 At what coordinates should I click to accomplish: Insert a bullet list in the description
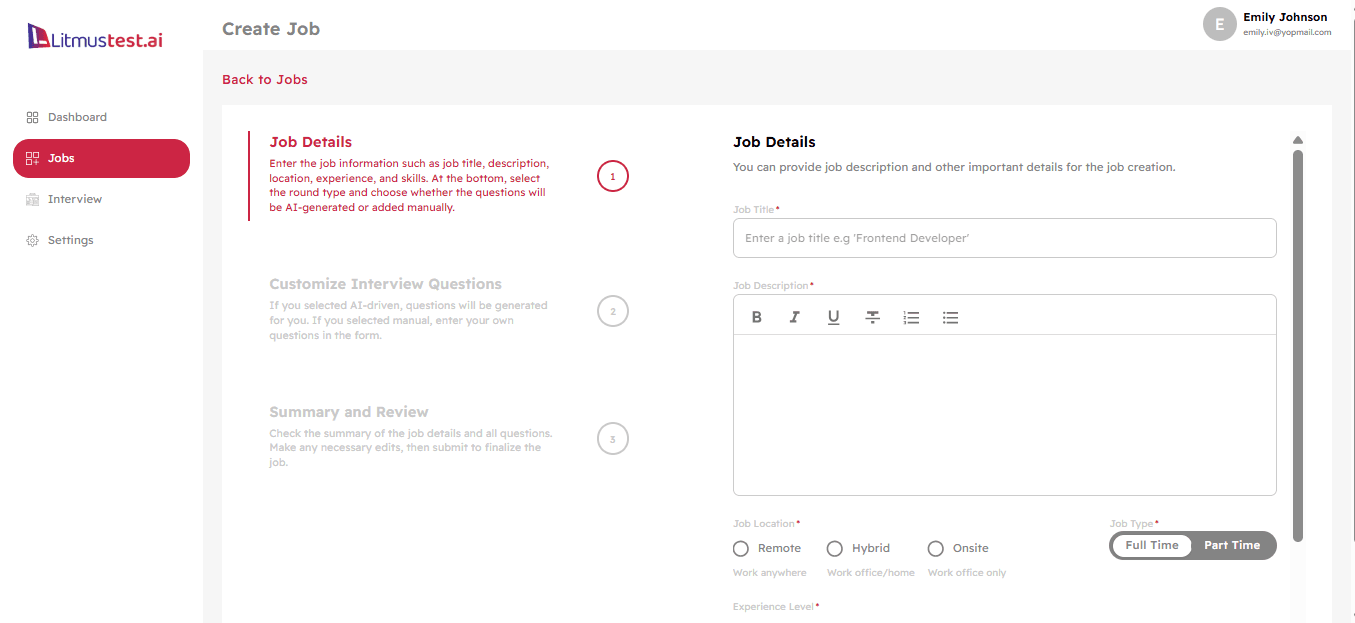click(950, 316)
